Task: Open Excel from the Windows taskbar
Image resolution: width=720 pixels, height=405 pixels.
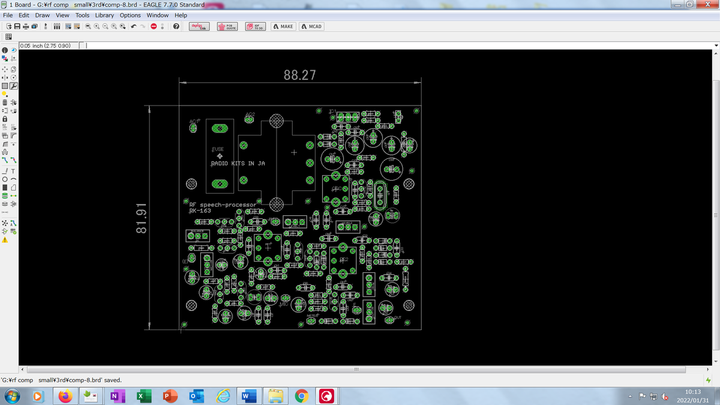Action: 143,395
